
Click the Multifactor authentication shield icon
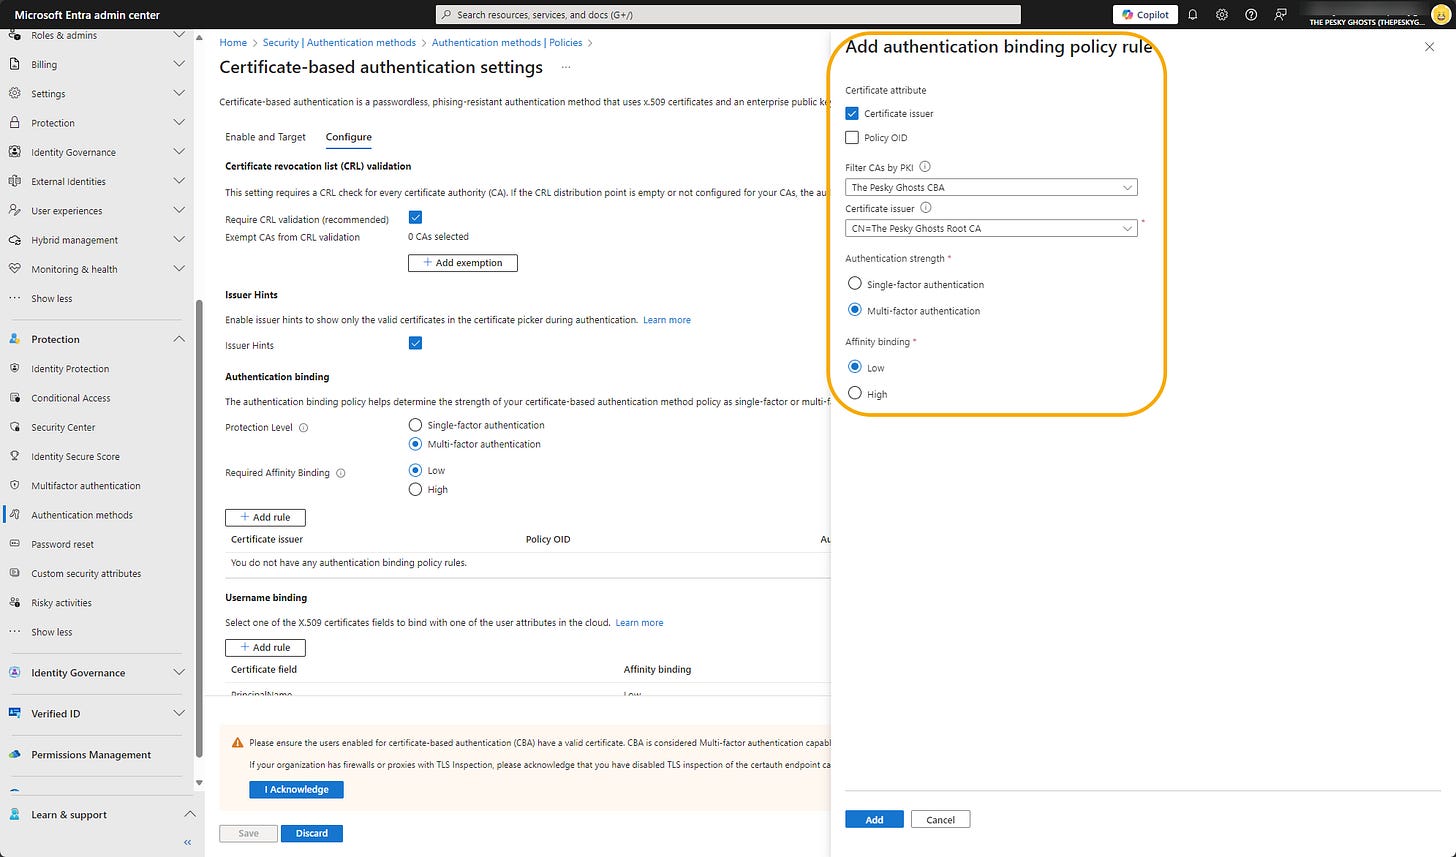pyautogui.click(x=14, y=485)
